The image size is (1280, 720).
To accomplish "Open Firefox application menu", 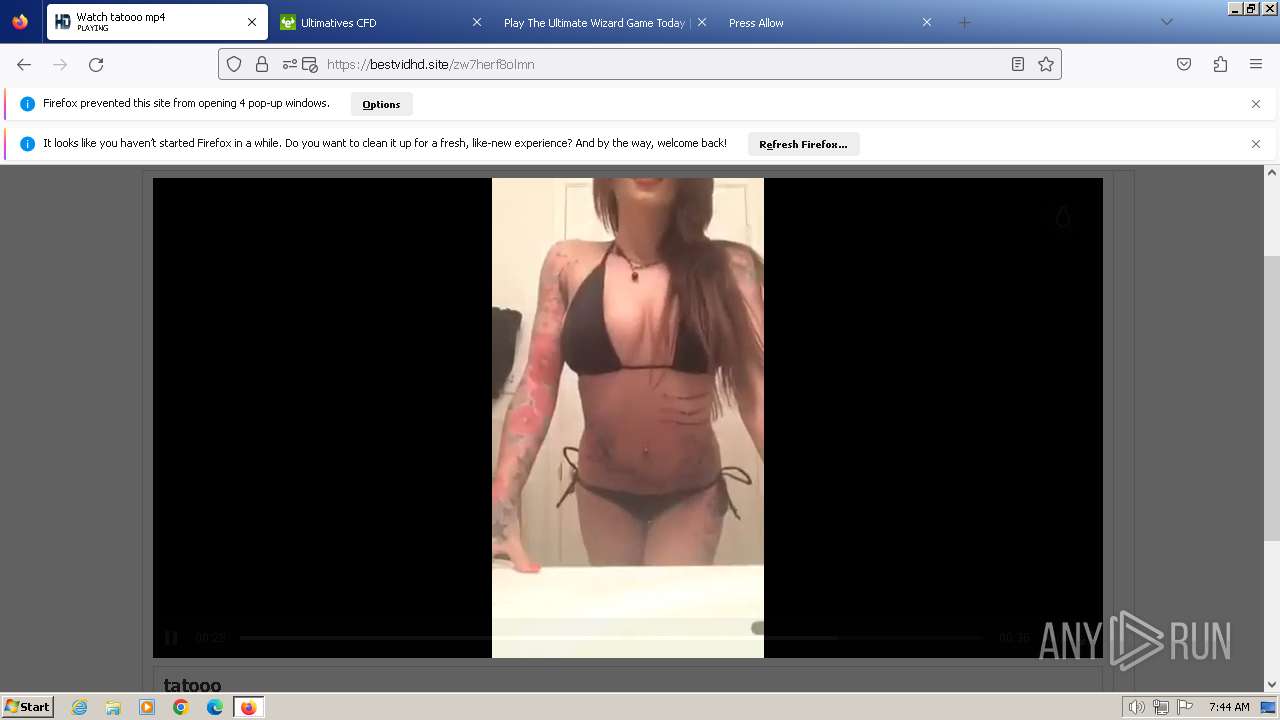I will tap(1256, 64).
